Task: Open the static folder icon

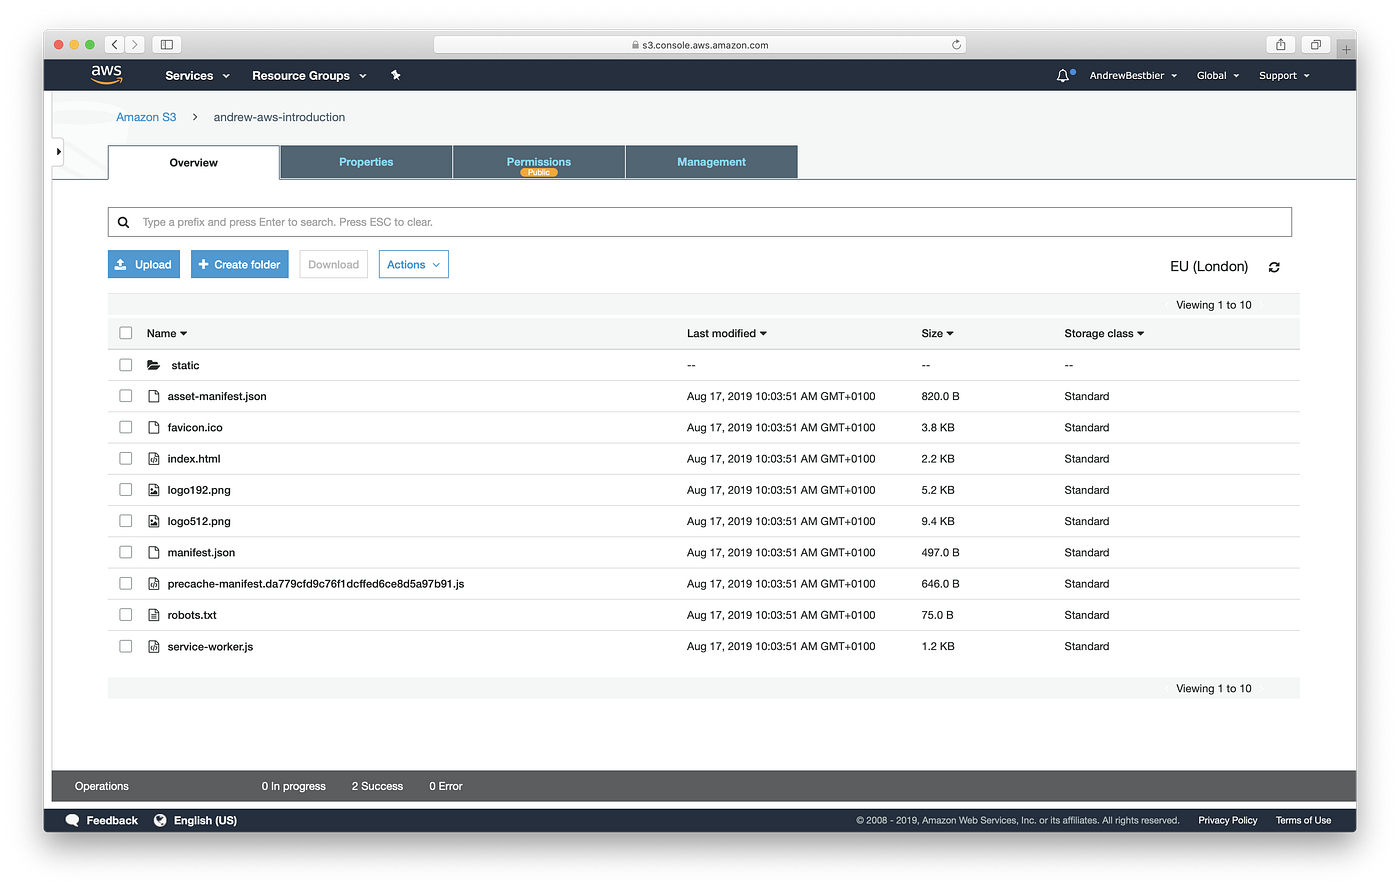Action: (154, 364)
